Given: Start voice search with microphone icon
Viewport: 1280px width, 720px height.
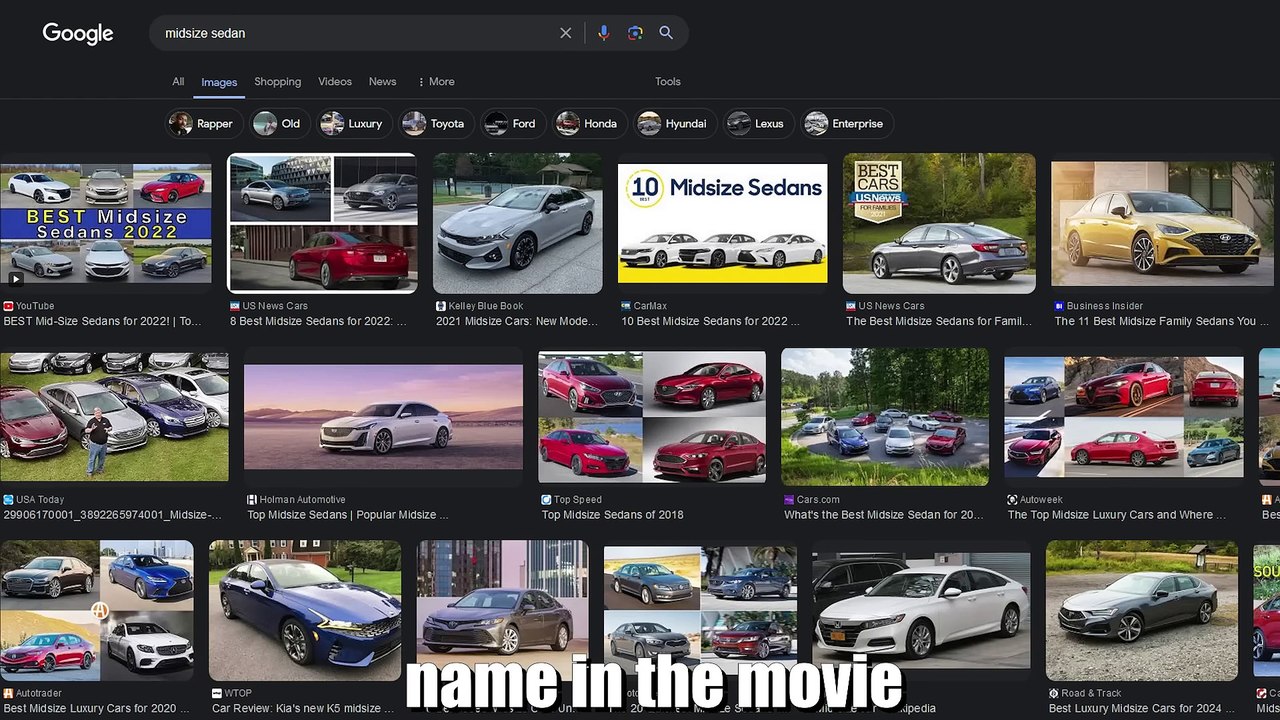Looking at the screenshot, I should coord(604,33).
